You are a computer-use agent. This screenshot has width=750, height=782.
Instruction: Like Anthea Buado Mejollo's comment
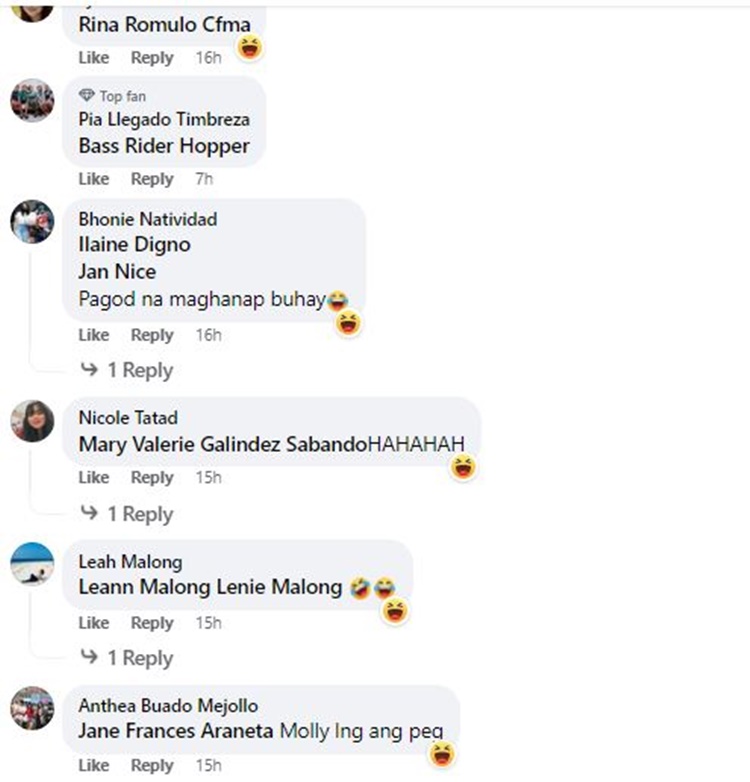click(94, 765)
